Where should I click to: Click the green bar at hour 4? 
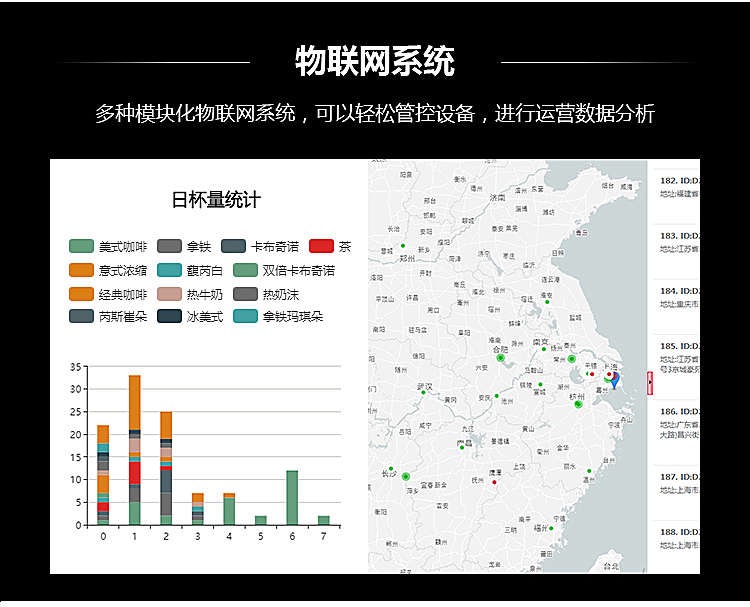click(229, 511)
